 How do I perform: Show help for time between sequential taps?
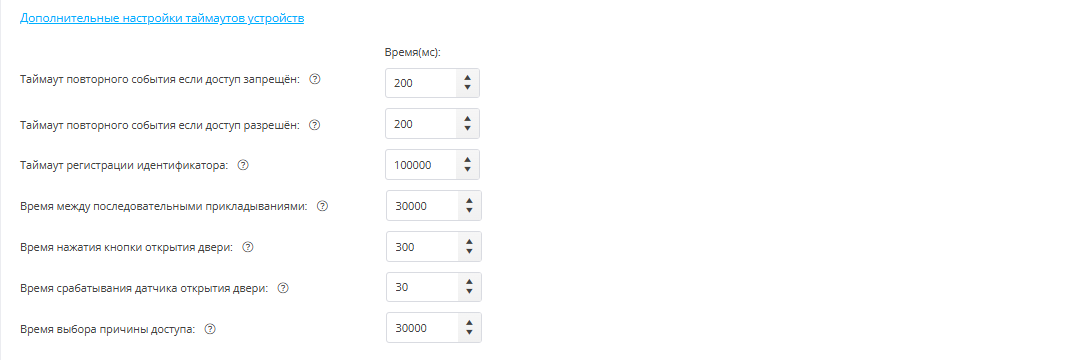[x=323, y=206]
